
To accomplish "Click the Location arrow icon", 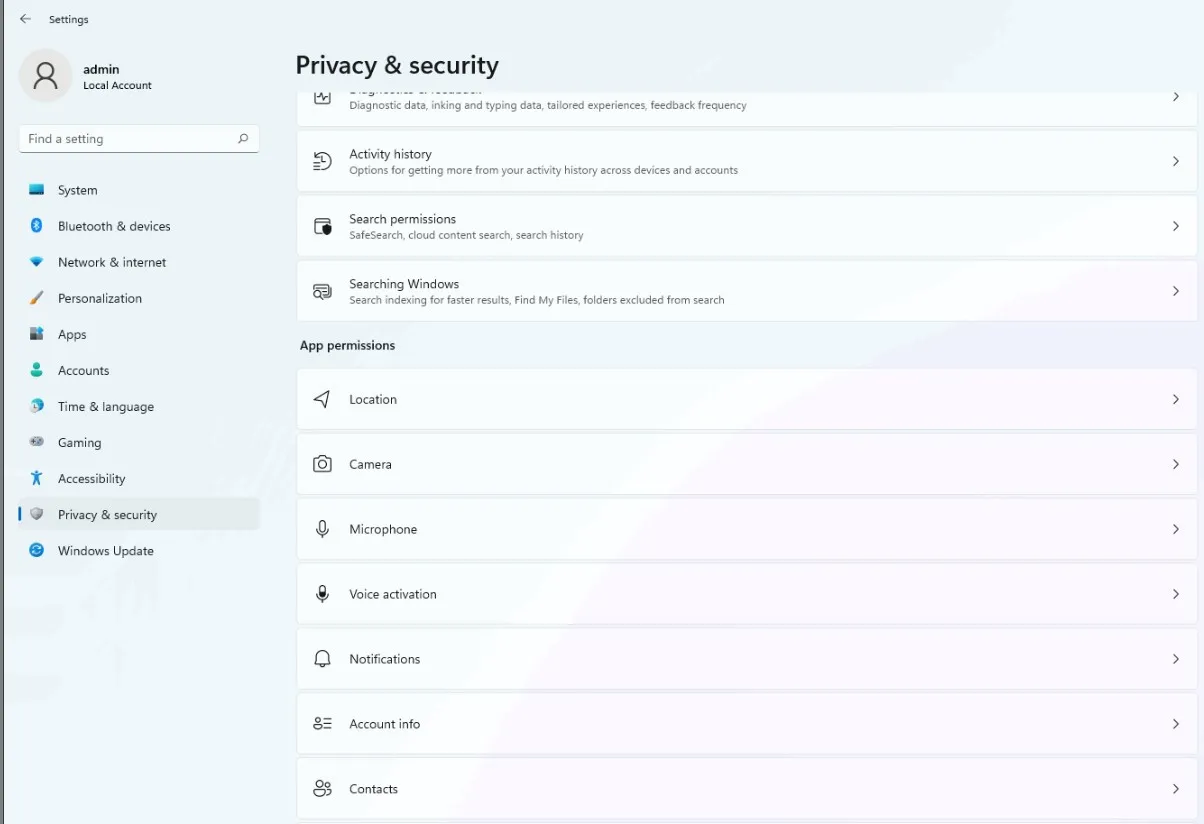I will click(x=322, y=399).
